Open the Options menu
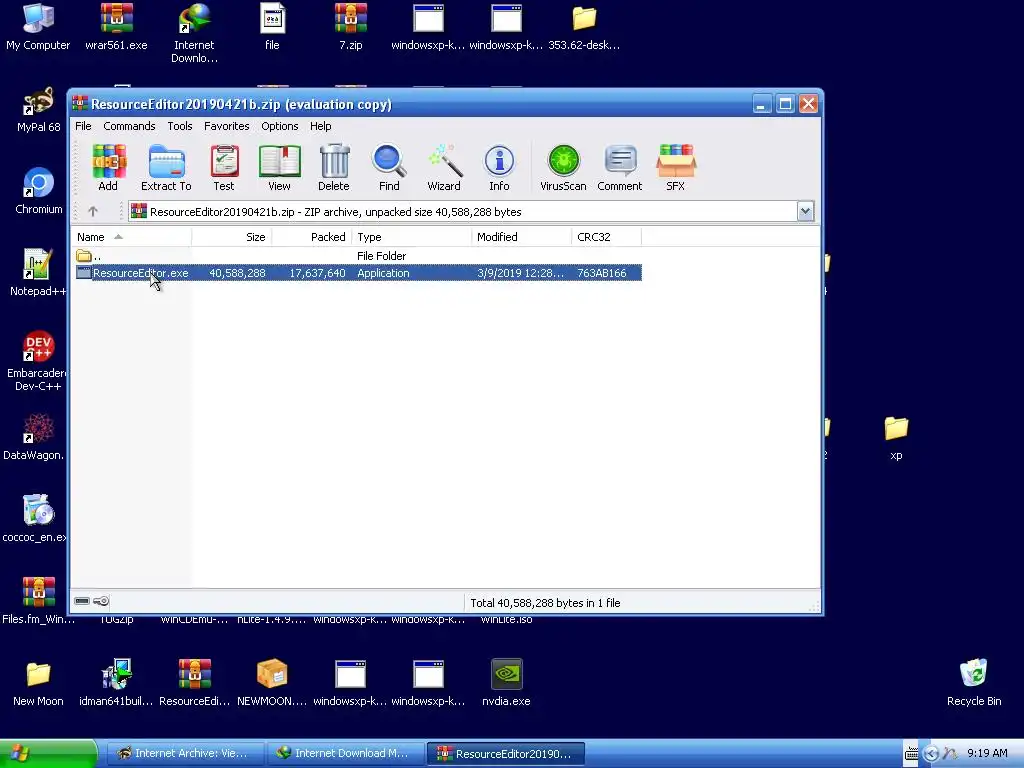This screenshot has width=1024, height=768. [x=280, y=126]
